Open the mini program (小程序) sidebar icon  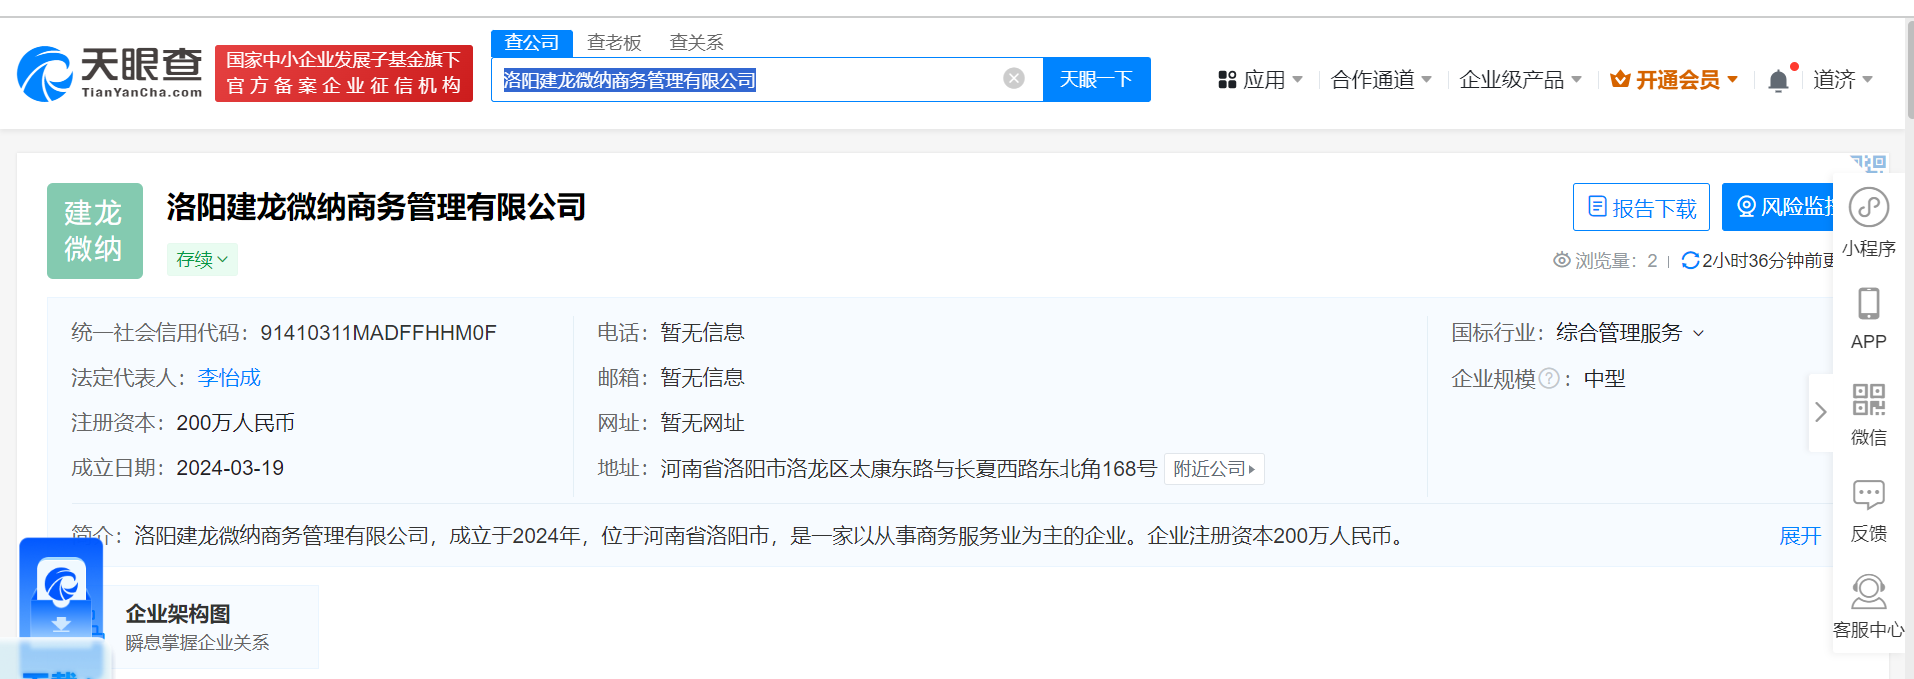pos(1868,208)
